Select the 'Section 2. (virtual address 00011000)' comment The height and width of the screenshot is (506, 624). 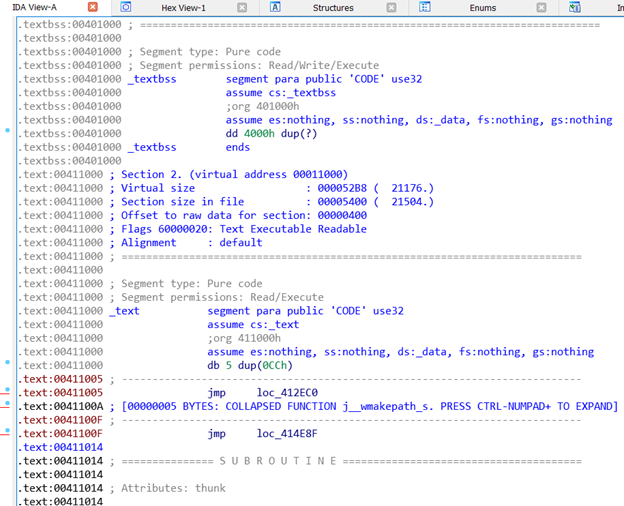click(234, 174)
